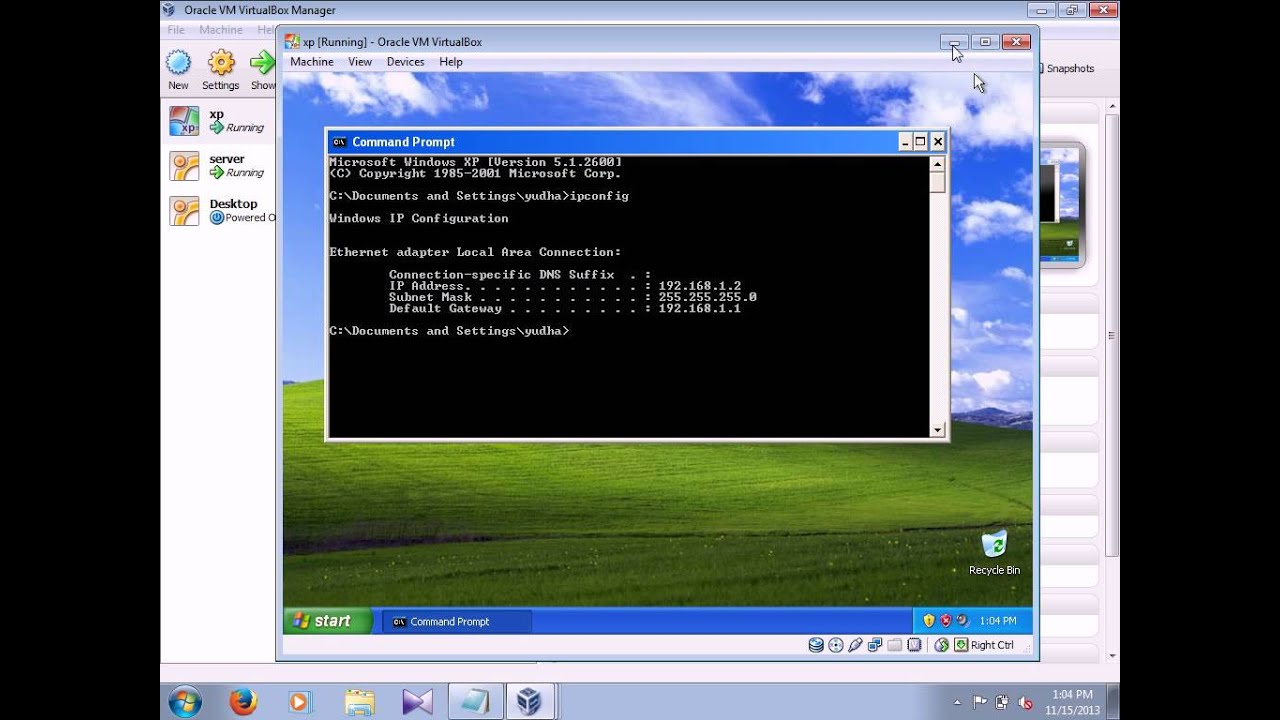This screenshot has height=720, width=1280.
Task: Click Command Prompt taskbar button in XP
Action: [x=457, y=621]
